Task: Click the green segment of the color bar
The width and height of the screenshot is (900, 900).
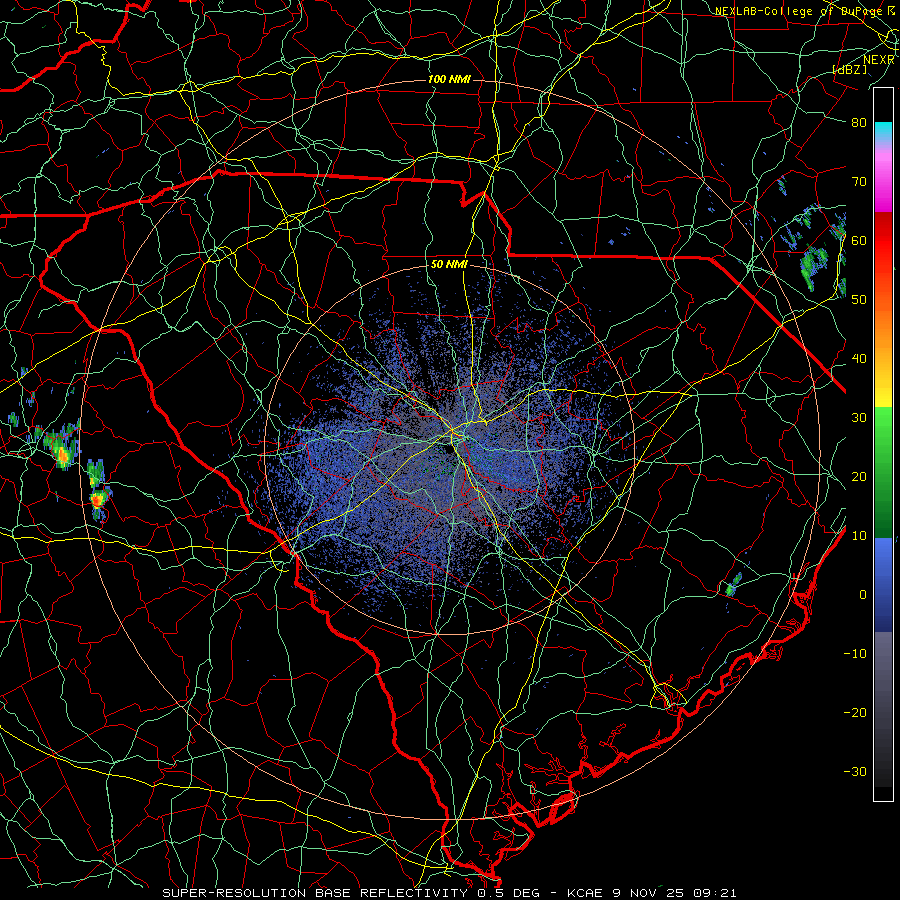Action: pyautogui.click(x=883, y=472)
